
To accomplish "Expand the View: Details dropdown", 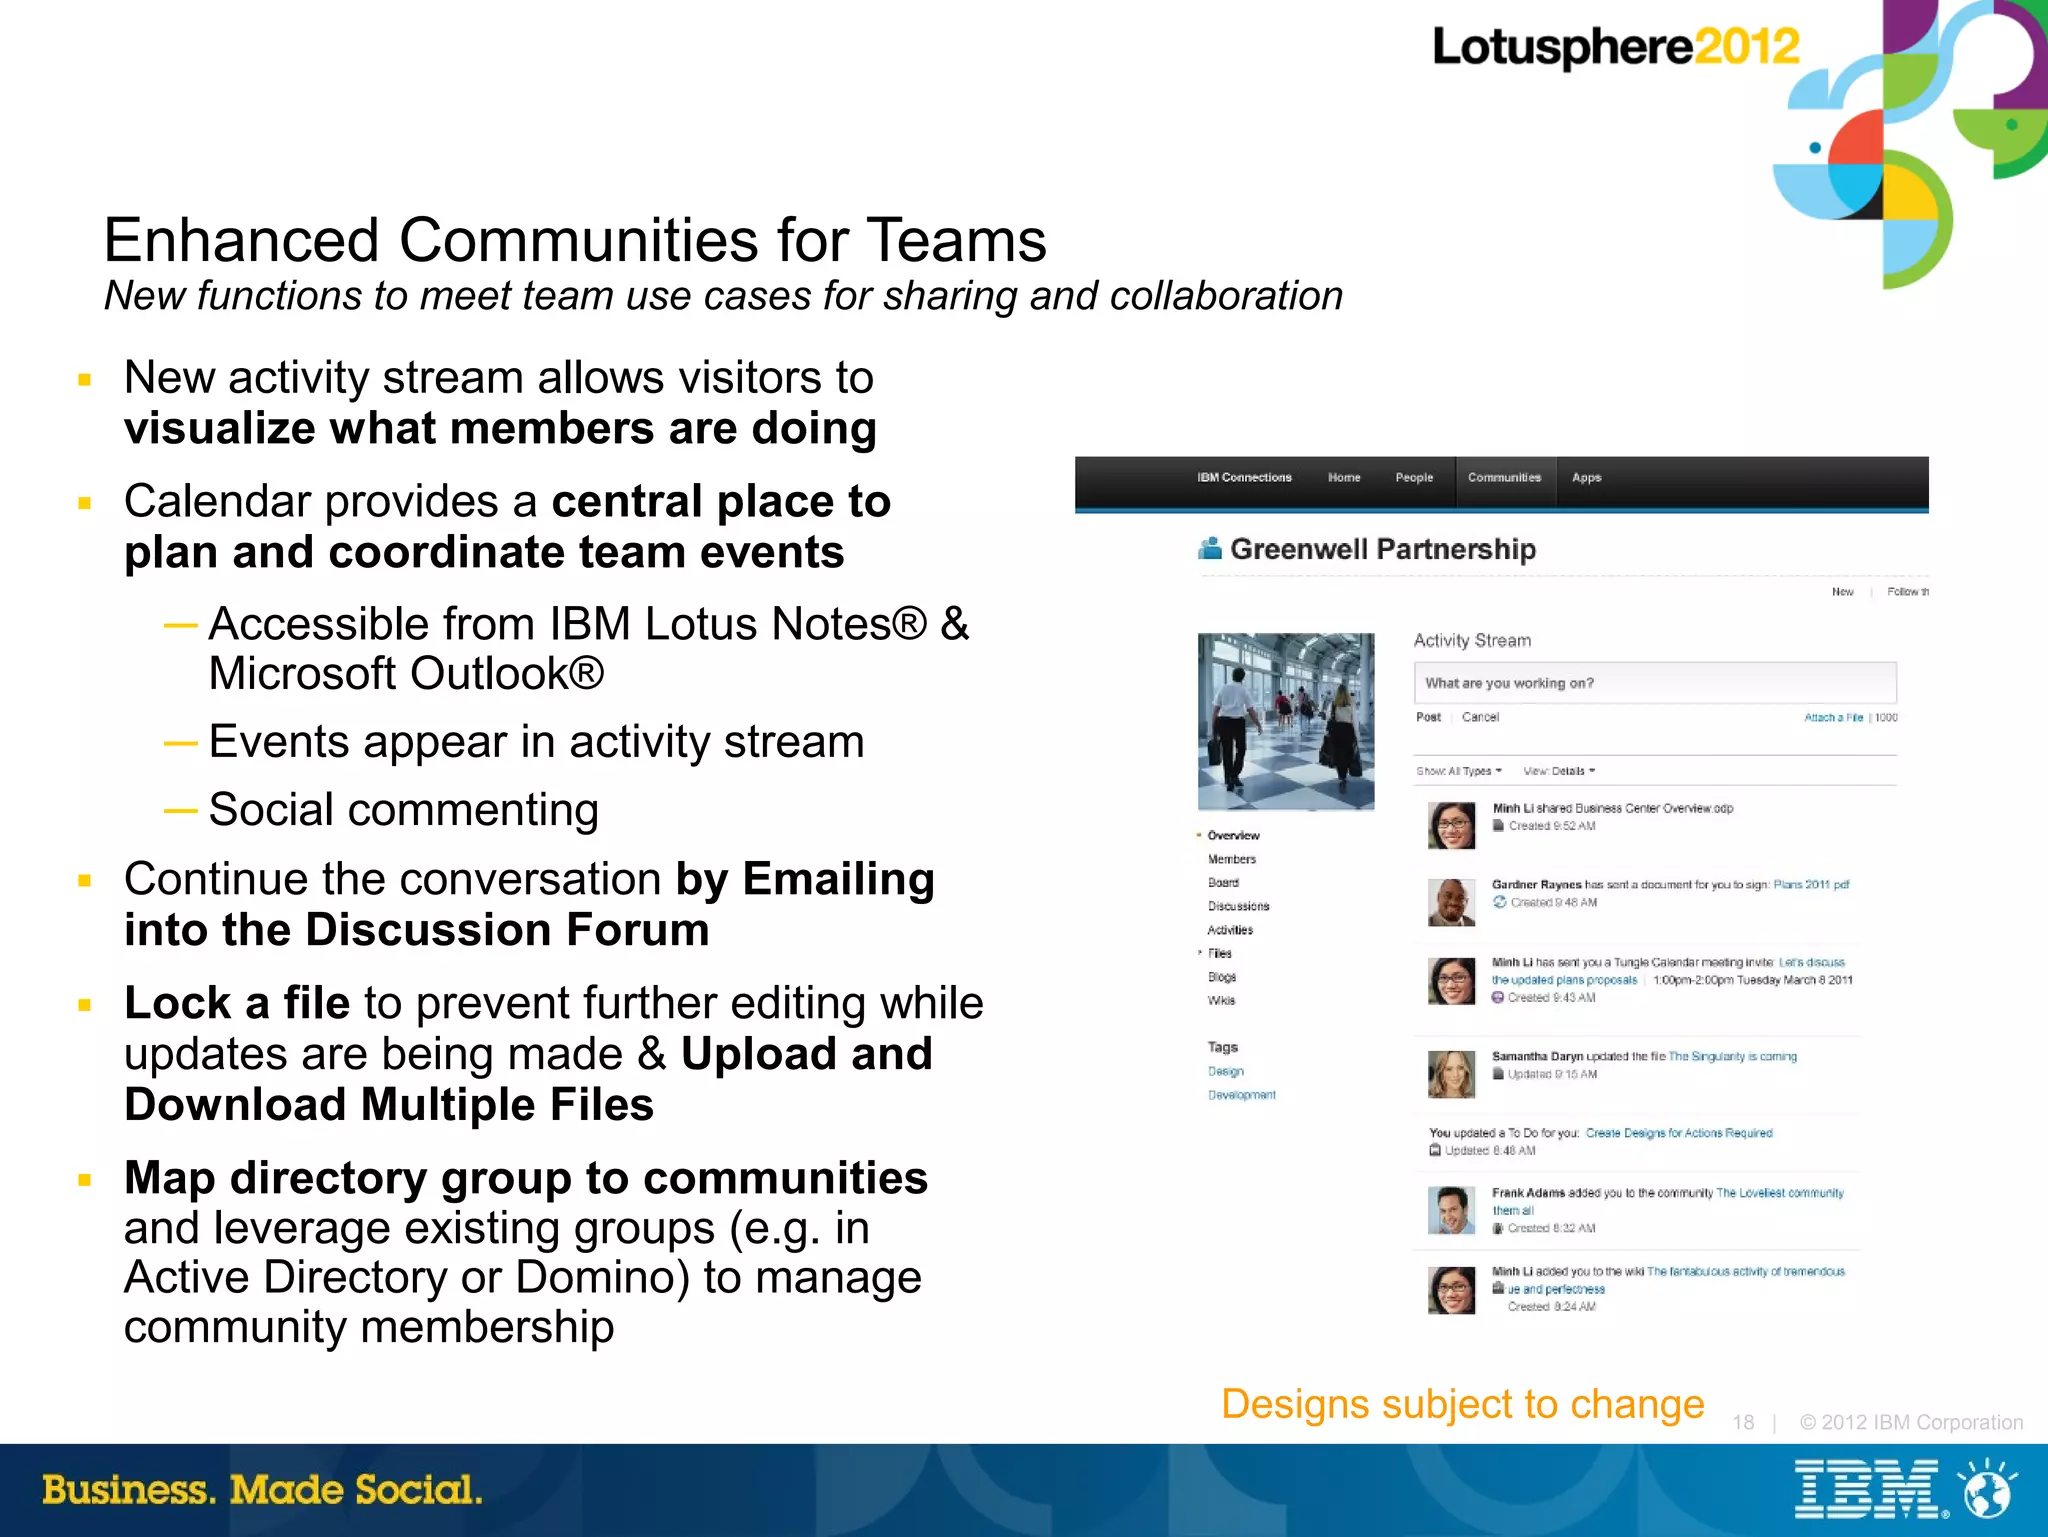I will click(x=1559, y=771).
